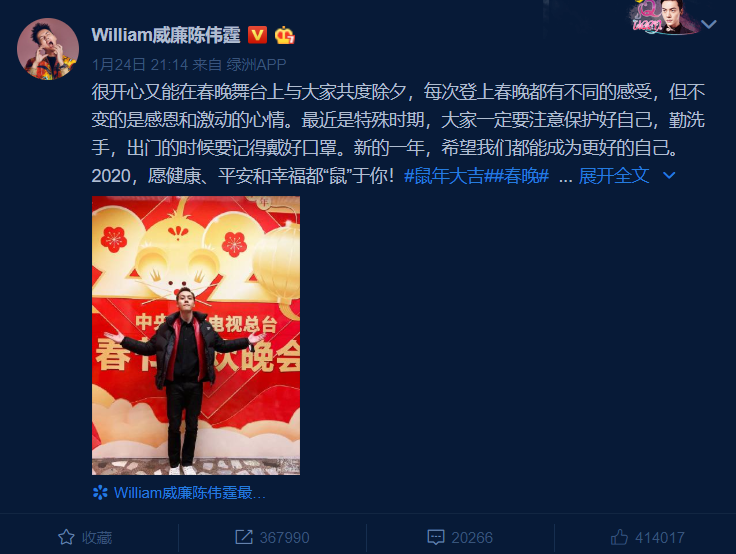Click the crown membership badge icon

pyautogui.click(x=284, y=36)
